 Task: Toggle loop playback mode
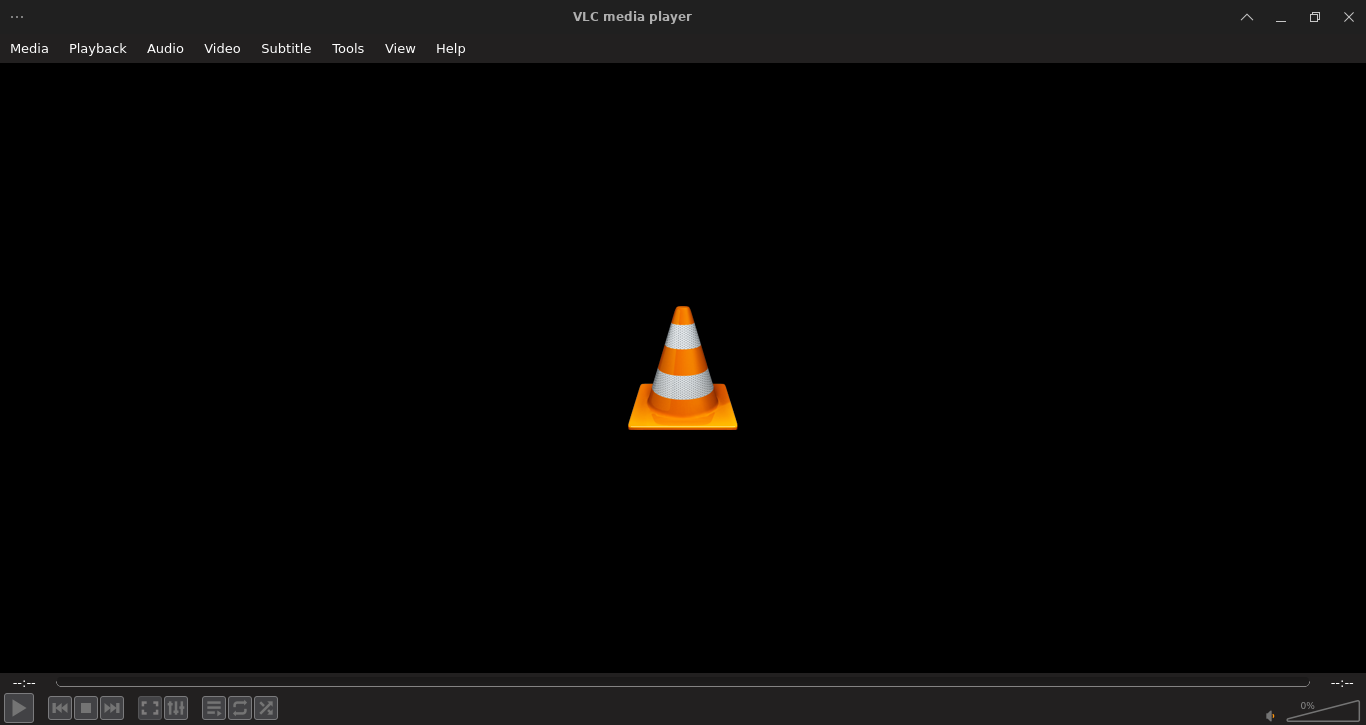240,707
